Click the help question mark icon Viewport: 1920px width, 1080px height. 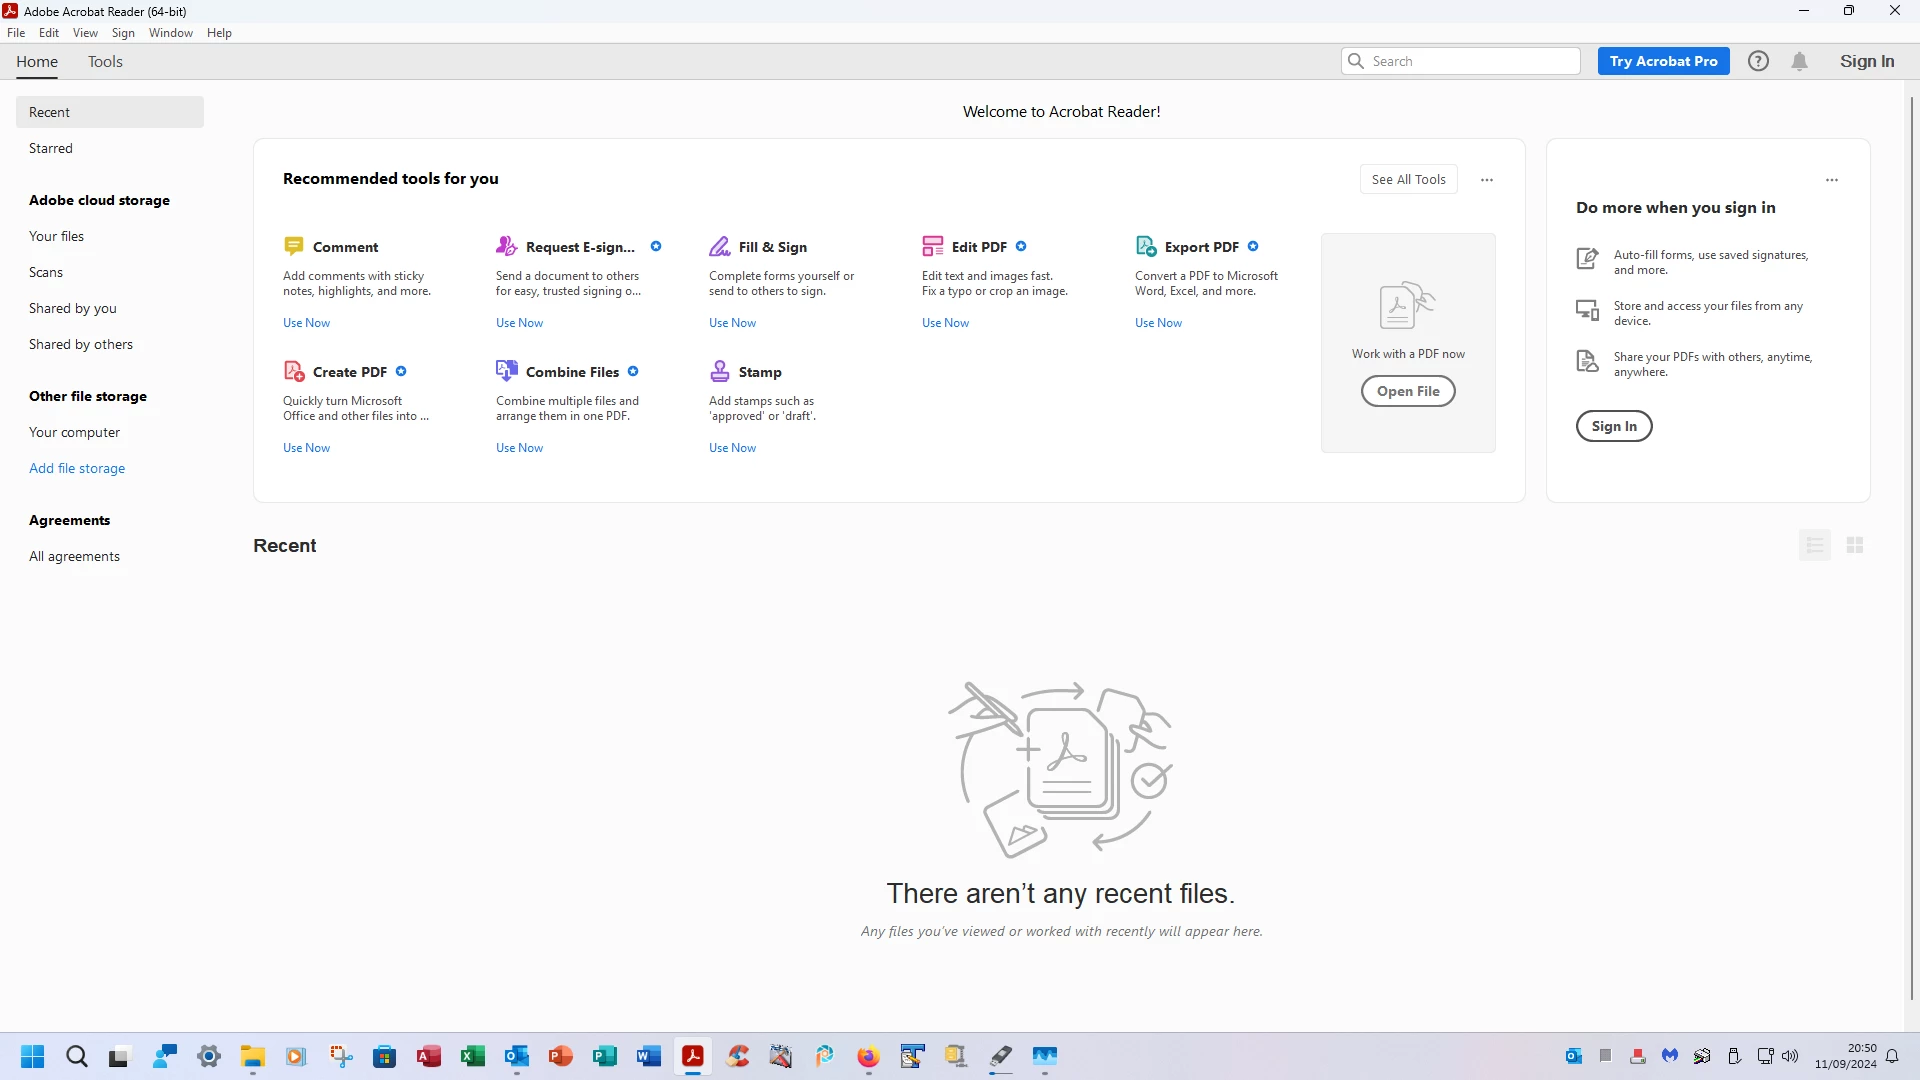click(x=1758, y=61)
